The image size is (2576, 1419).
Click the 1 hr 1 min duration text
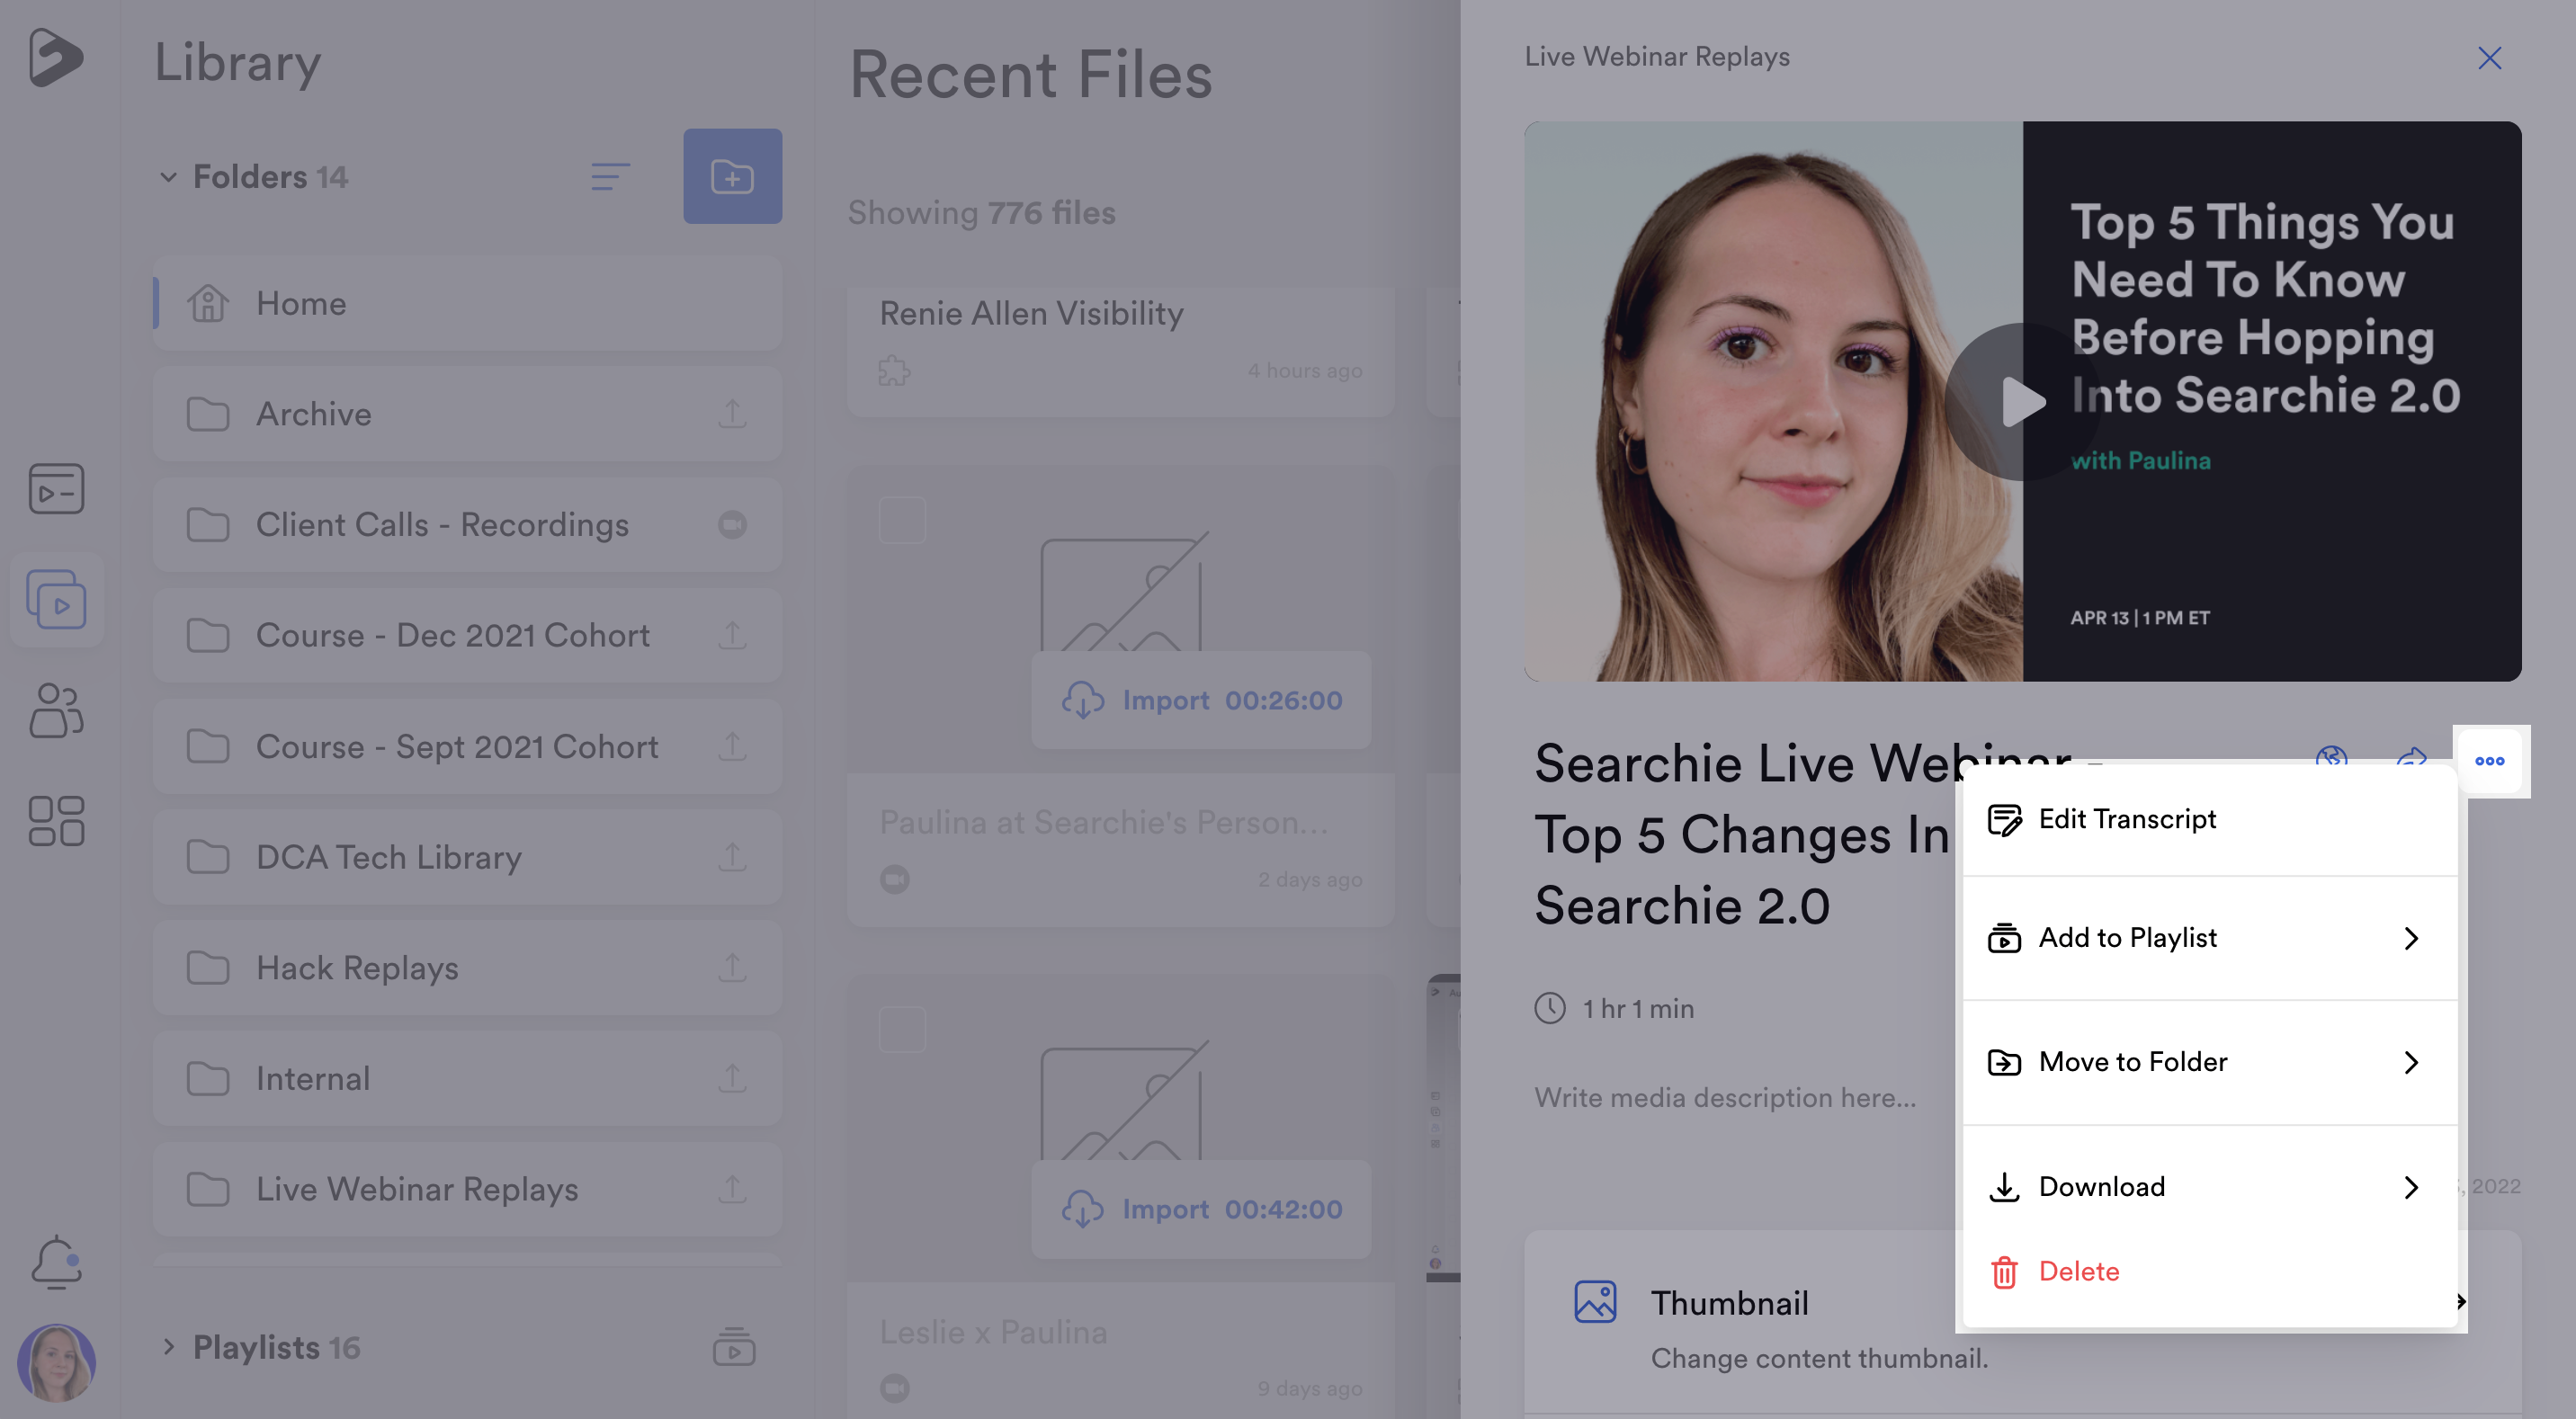click(x=1638, y=1008)
